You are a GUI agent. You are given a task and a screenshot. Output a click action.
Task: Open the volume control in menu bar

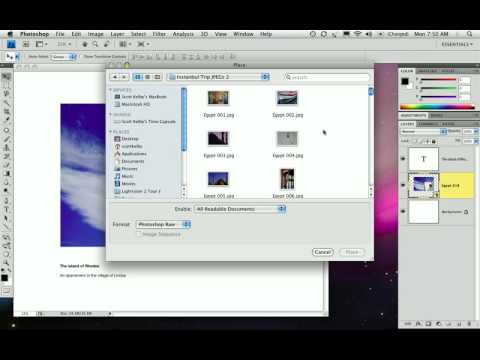point(369,34)
